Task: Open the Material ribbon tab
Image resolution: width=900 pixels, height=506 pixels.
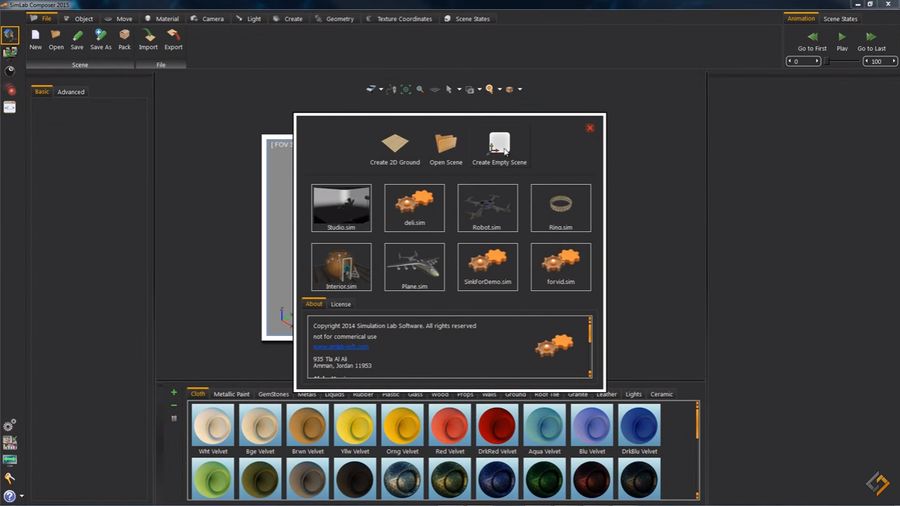Action: click(162, 18)
